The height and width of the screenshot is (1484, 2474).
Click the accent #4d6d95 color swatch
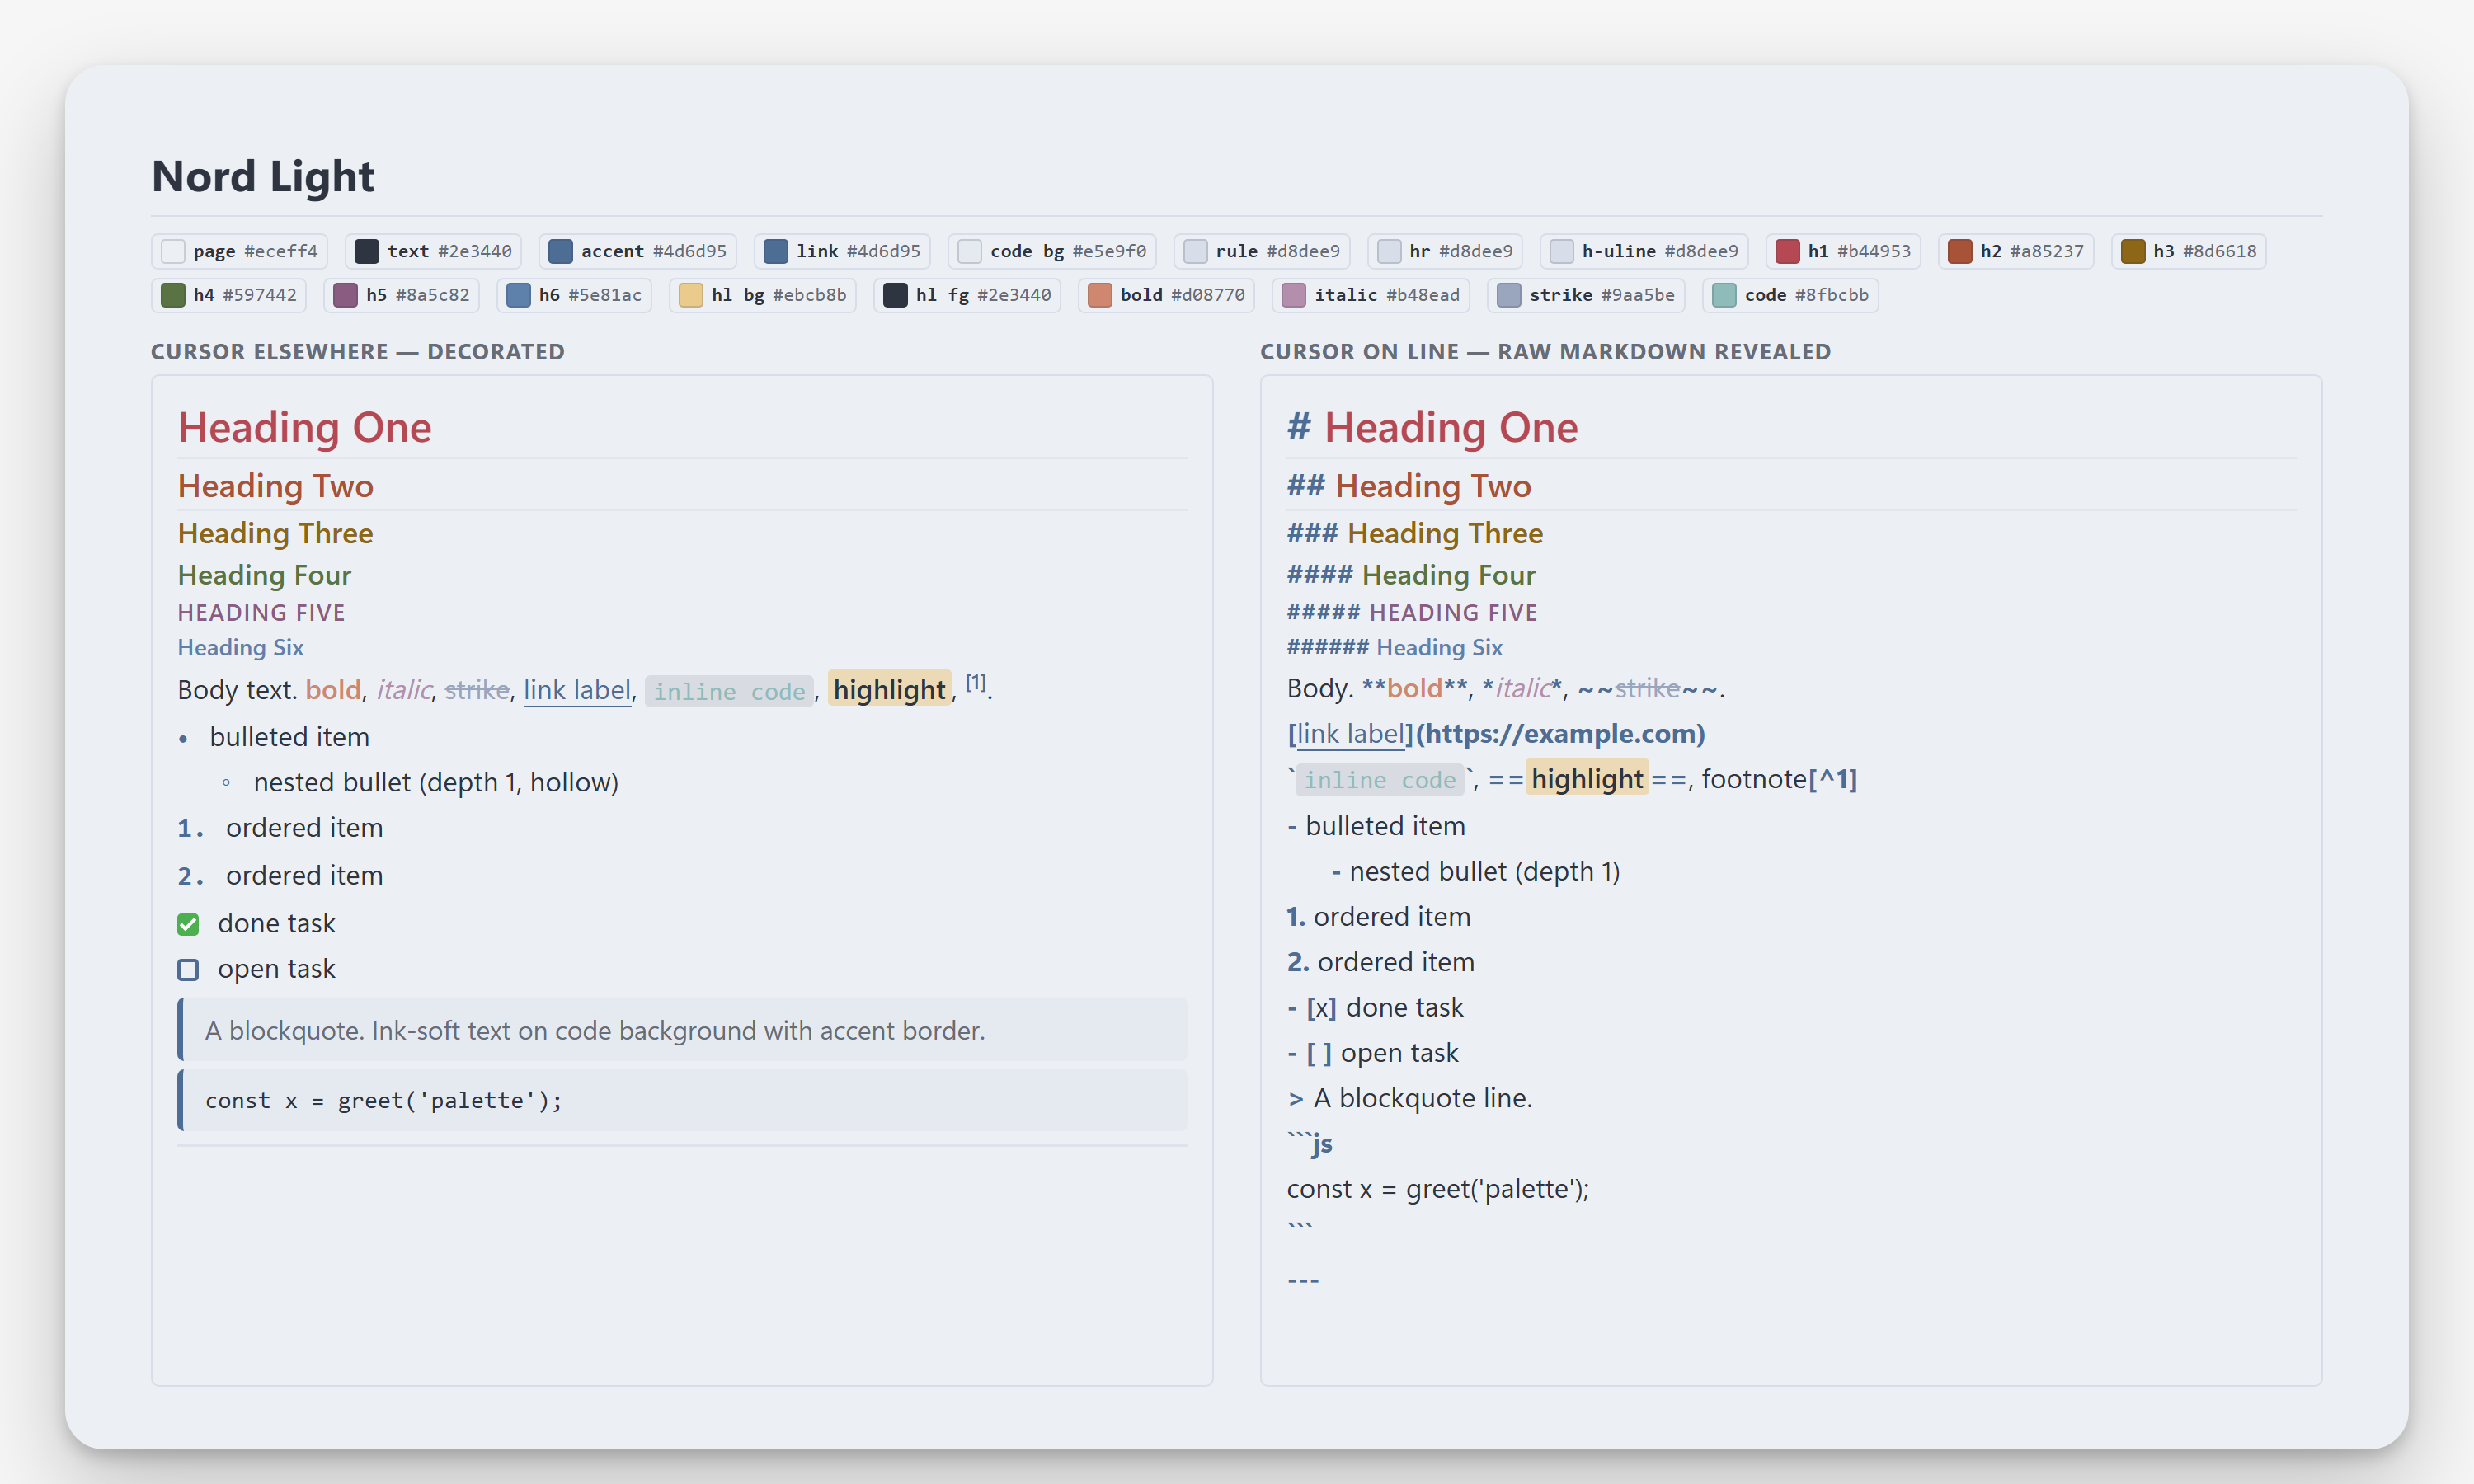pos(638,251)
